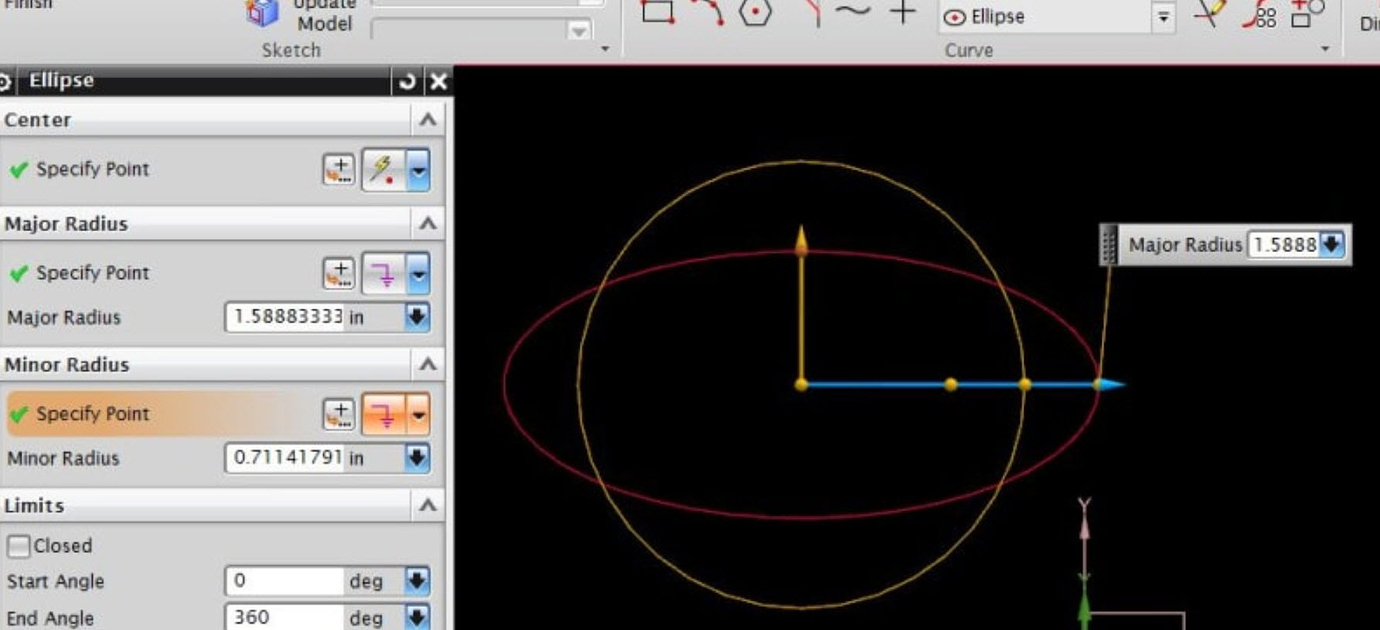
Task: Select the Point tool in the Curve group
Action: (x=901, y=13)
